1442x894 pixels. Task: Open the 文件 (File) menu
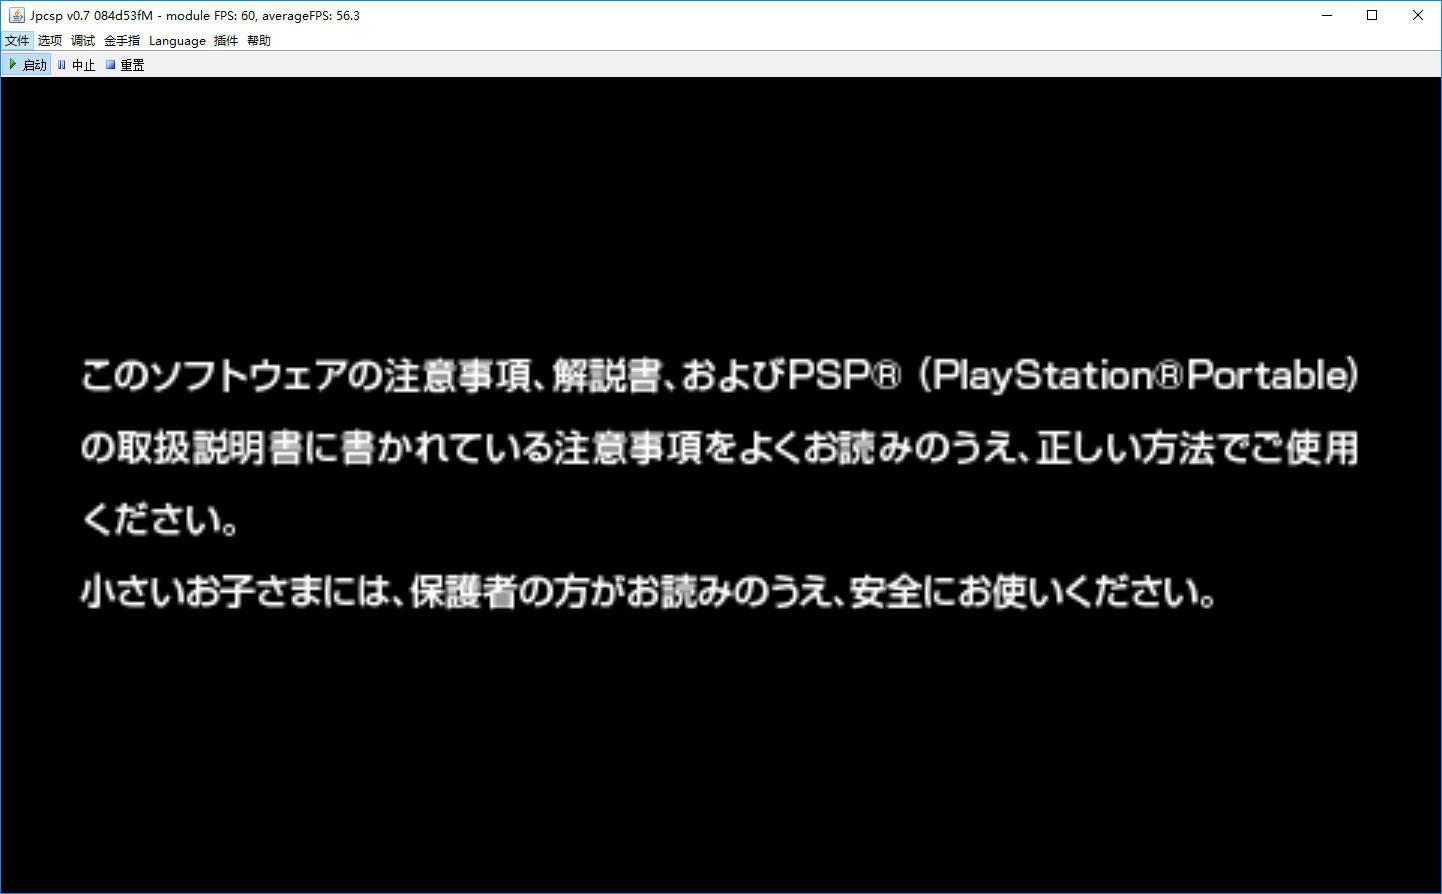[x=17, y=41]
